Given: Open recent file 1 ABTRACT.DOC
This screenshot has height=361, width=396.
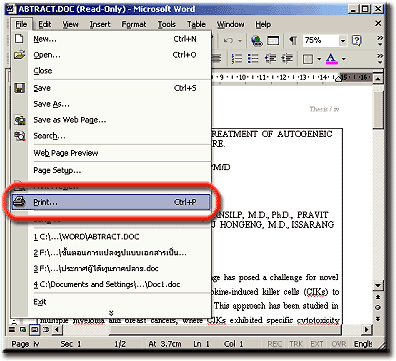Looking at the screenshot, I should click(111, 237).
